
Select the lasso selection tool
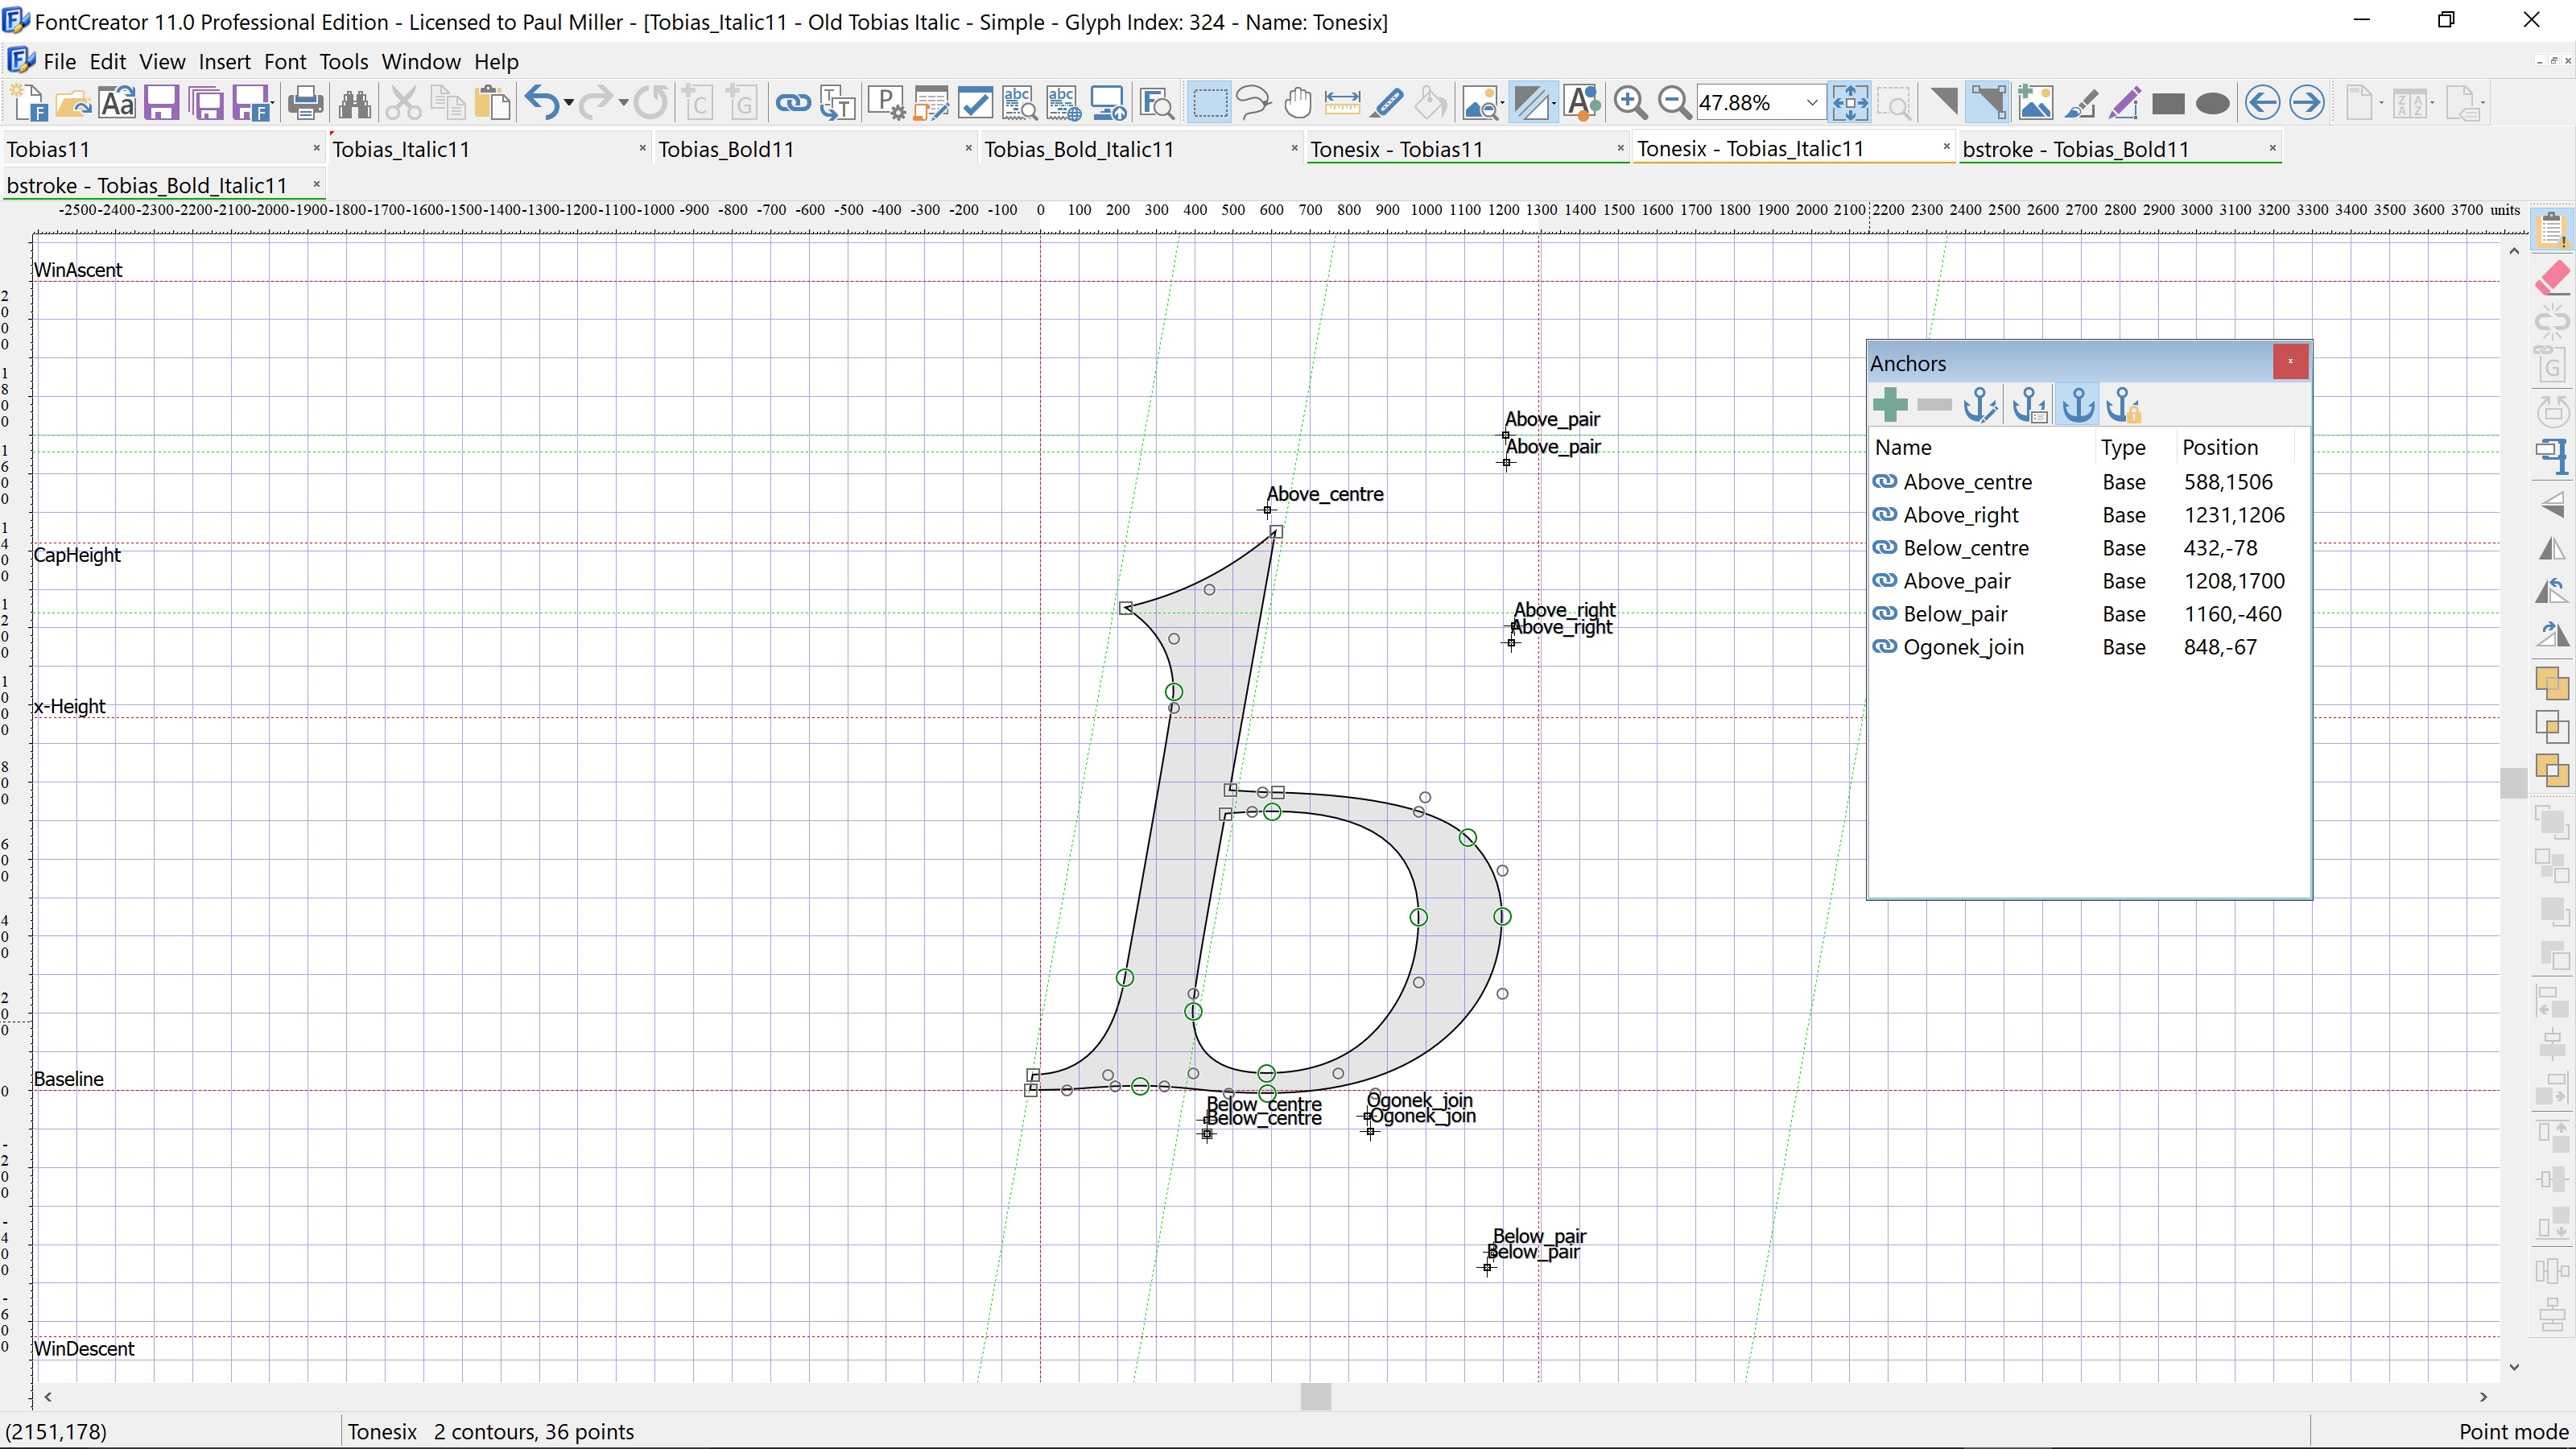click(x=1253, y=102)
